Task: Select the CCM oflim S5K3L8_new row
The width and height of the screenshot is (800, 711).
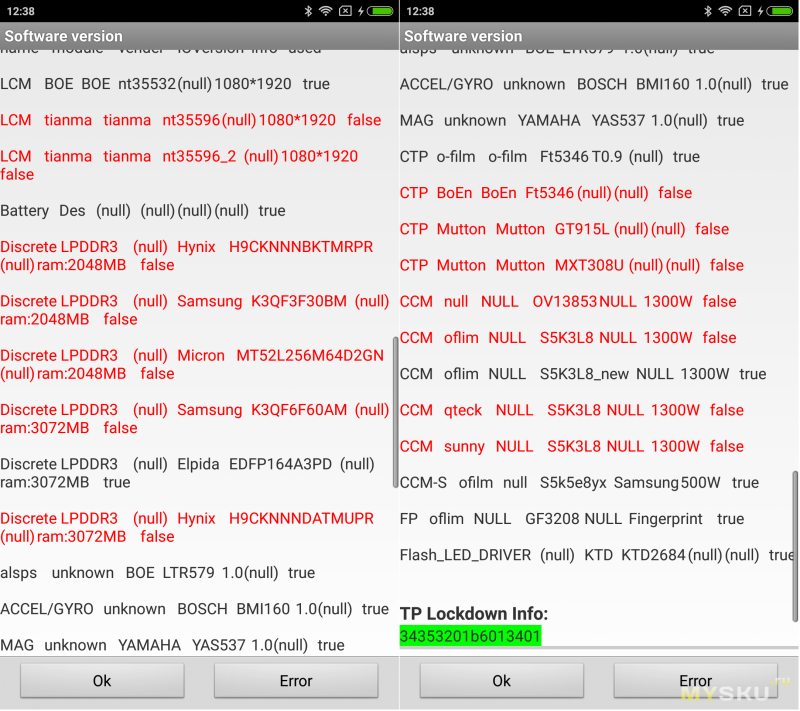Action: [583, 374]
